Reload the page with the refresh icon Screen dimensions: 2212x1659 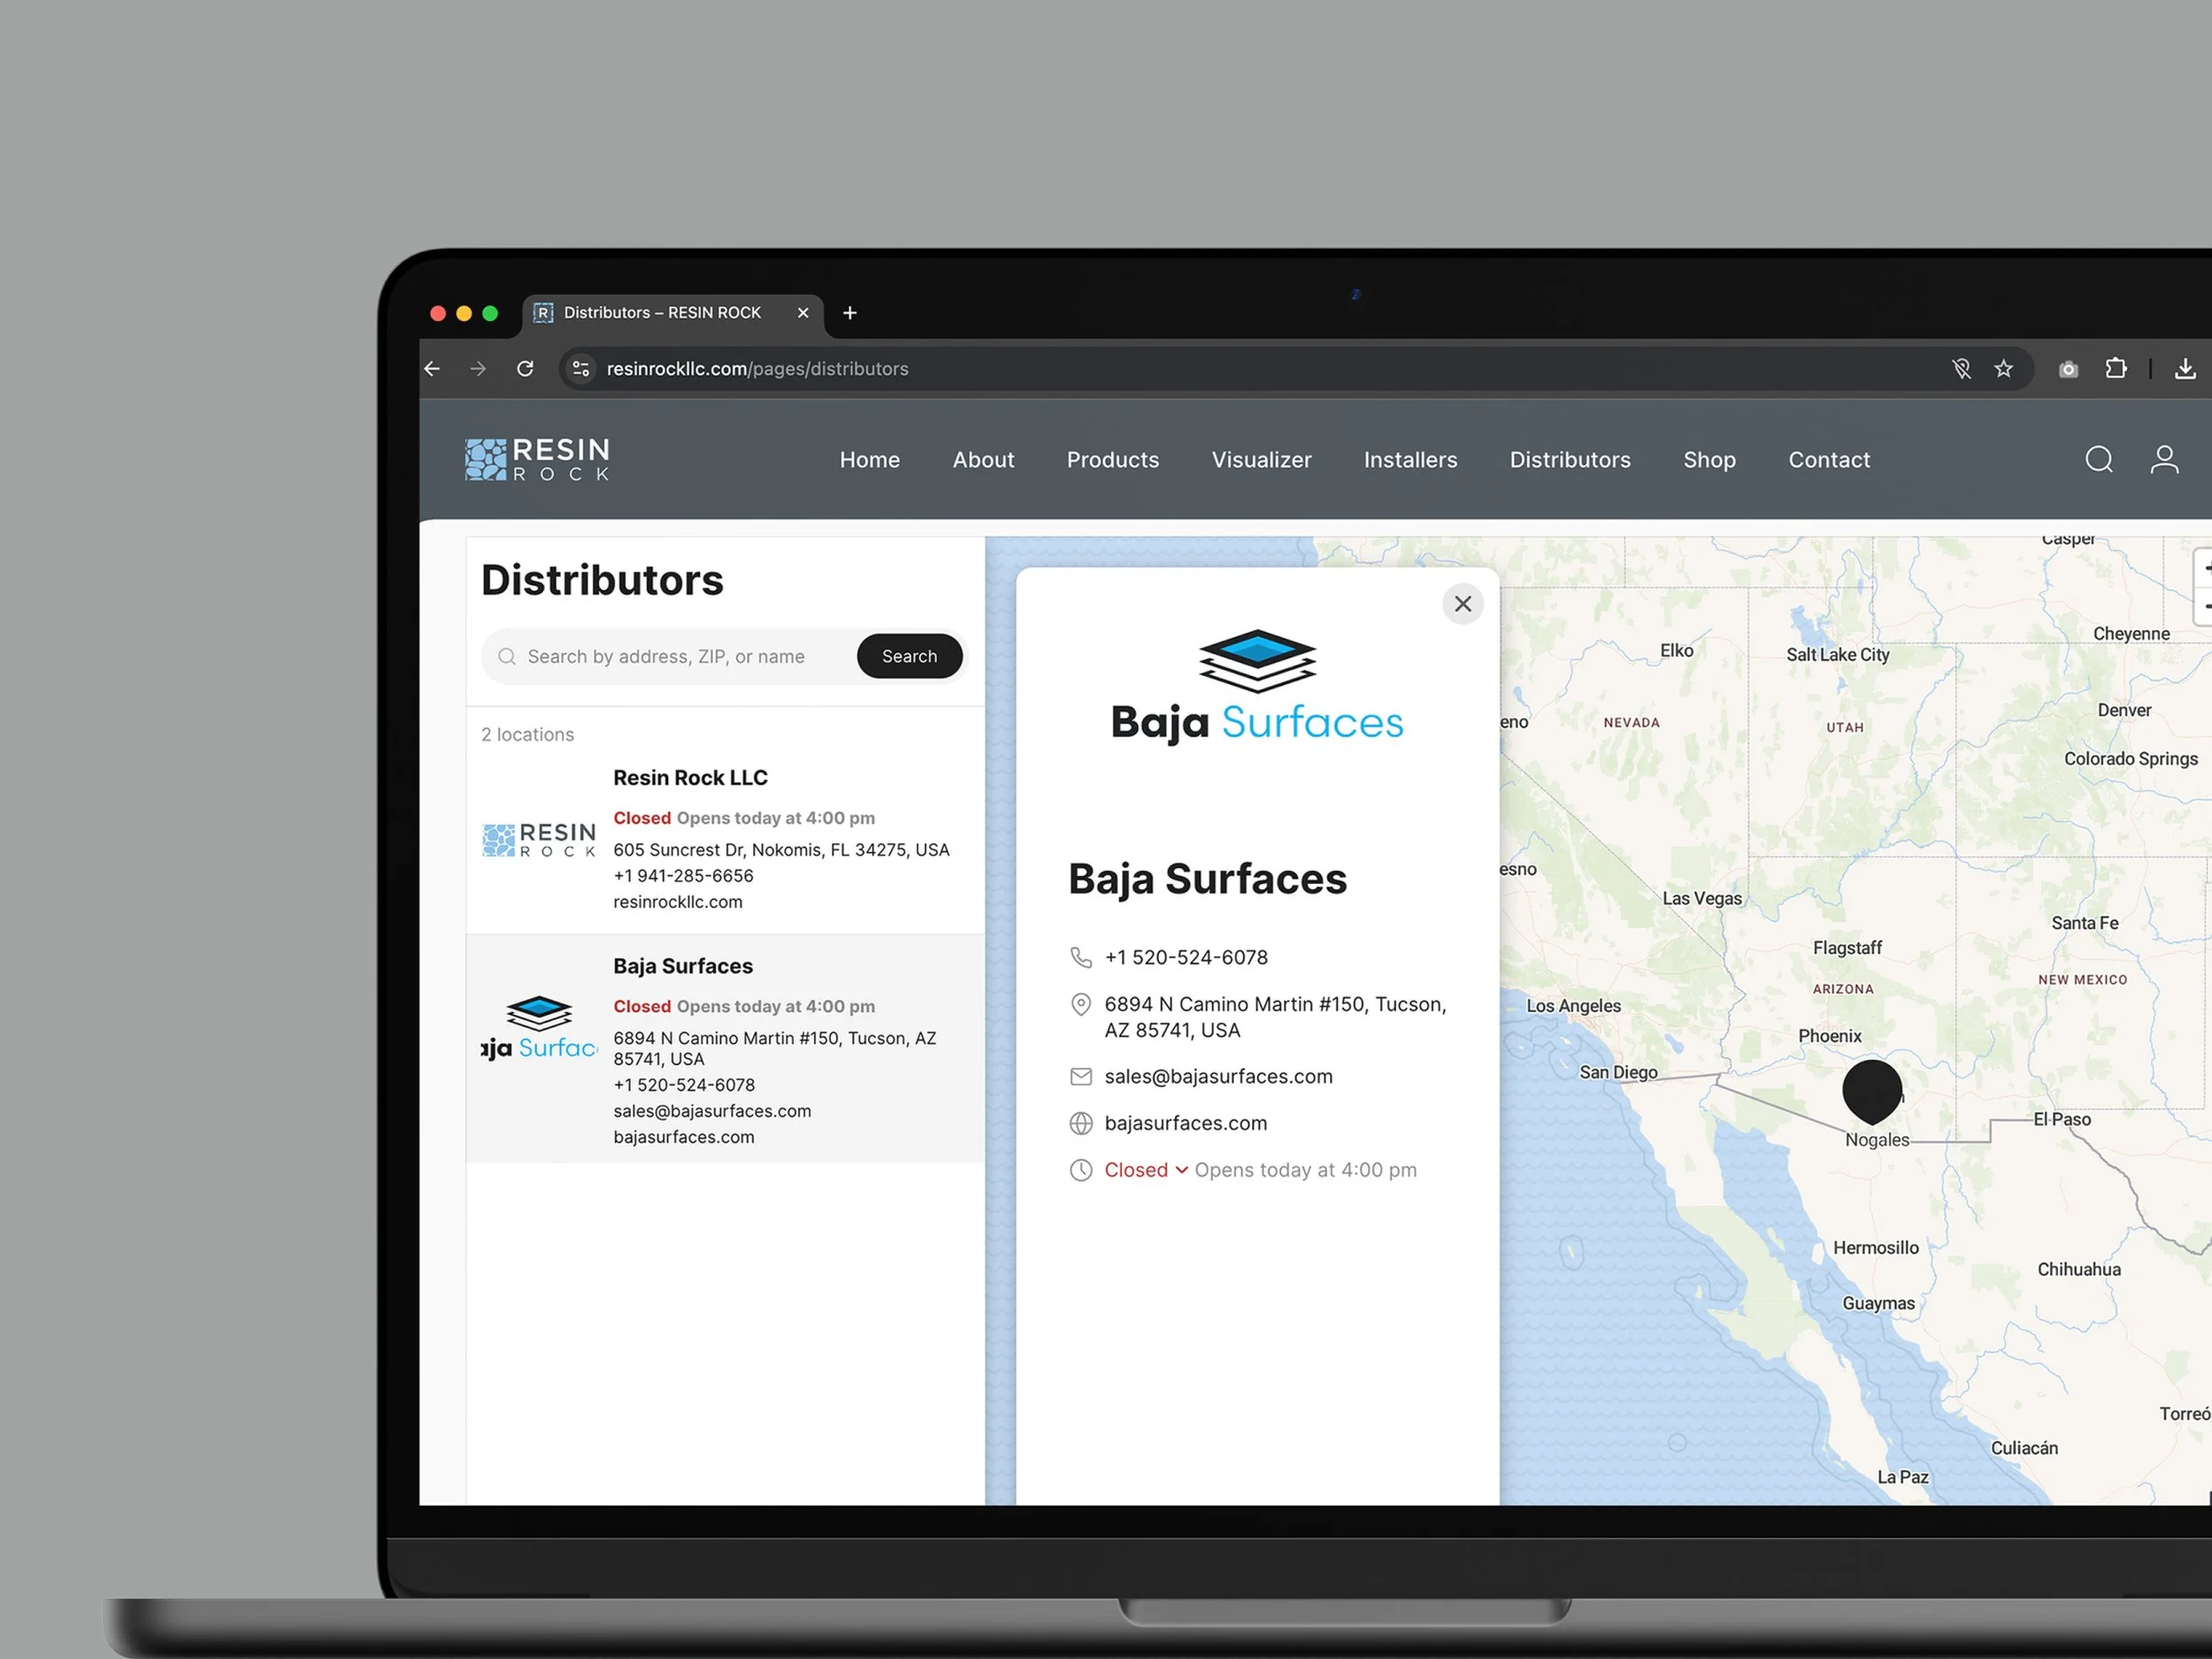click(525, 369)
